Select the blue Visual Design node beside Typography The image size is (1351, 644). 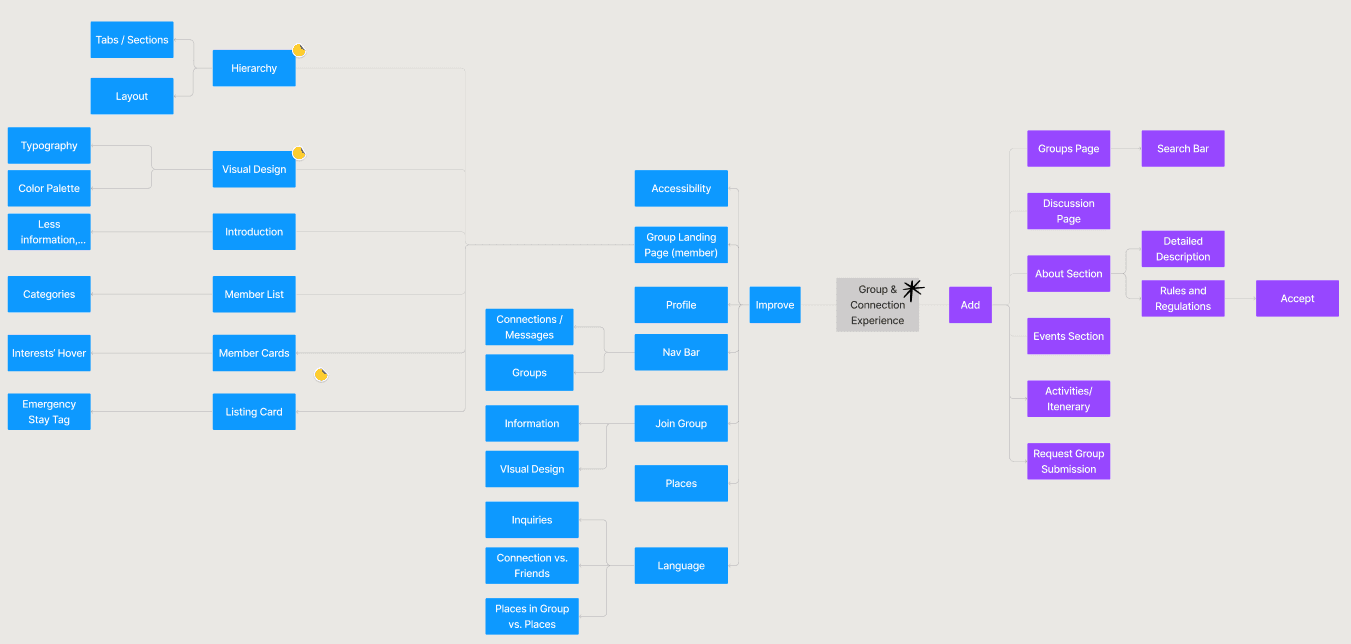click(254, 169)
